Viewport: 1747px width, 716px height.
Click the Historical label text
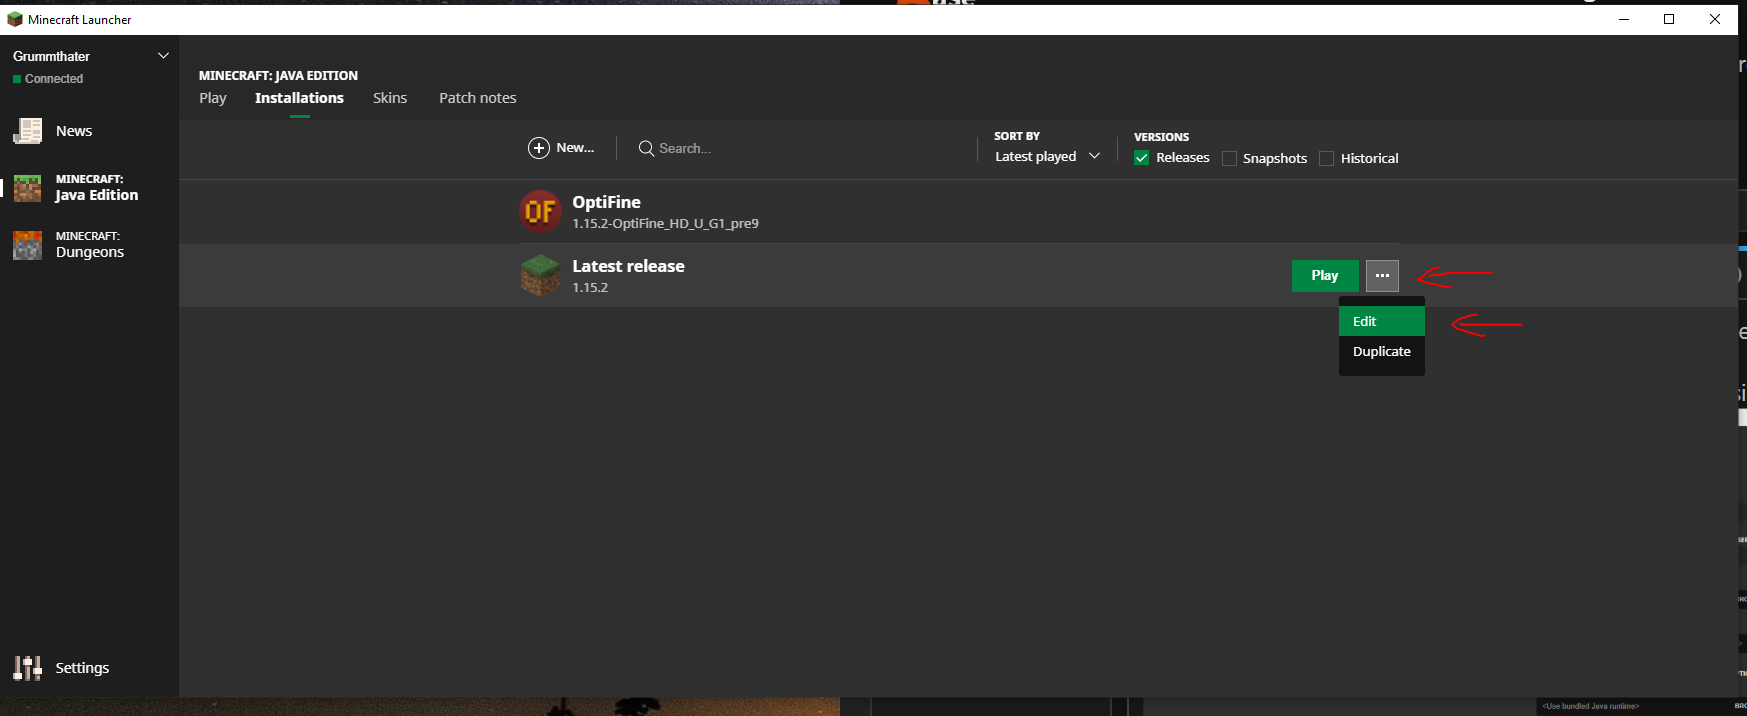pos(1369,158)
